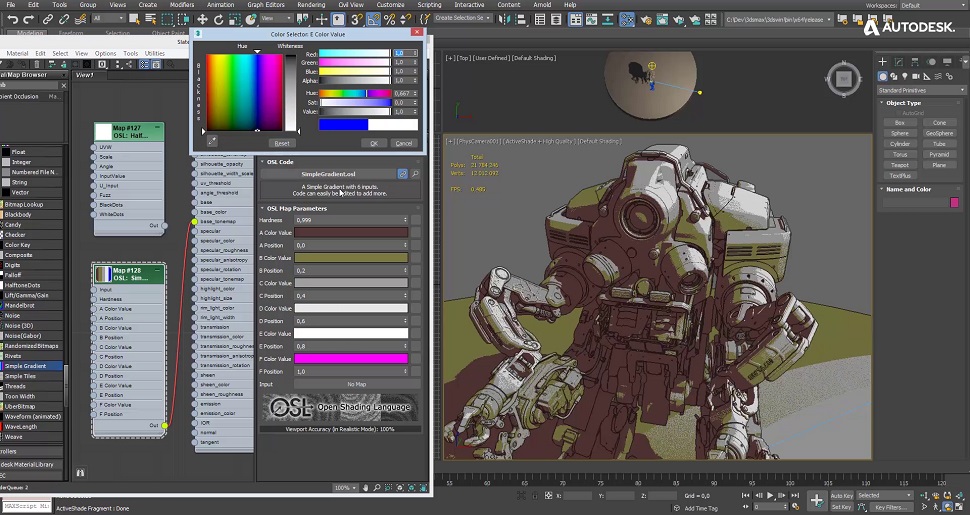Click the magenta F Color Value swatch
This screenshot has width=970, height=515.
tap(350, 358)
